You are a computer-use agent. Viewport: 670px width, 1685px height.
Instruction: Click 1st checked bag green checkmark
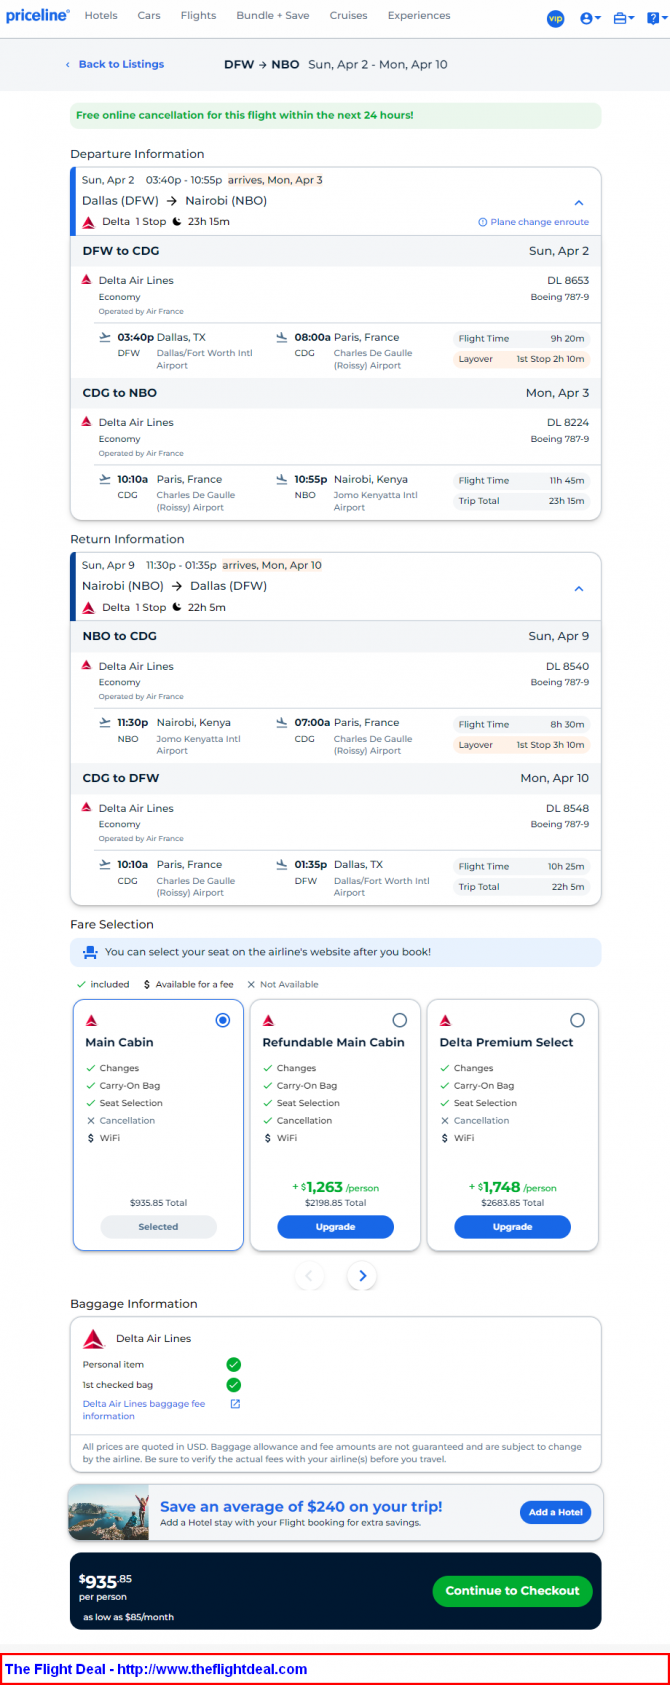[x=233, y=1385]
